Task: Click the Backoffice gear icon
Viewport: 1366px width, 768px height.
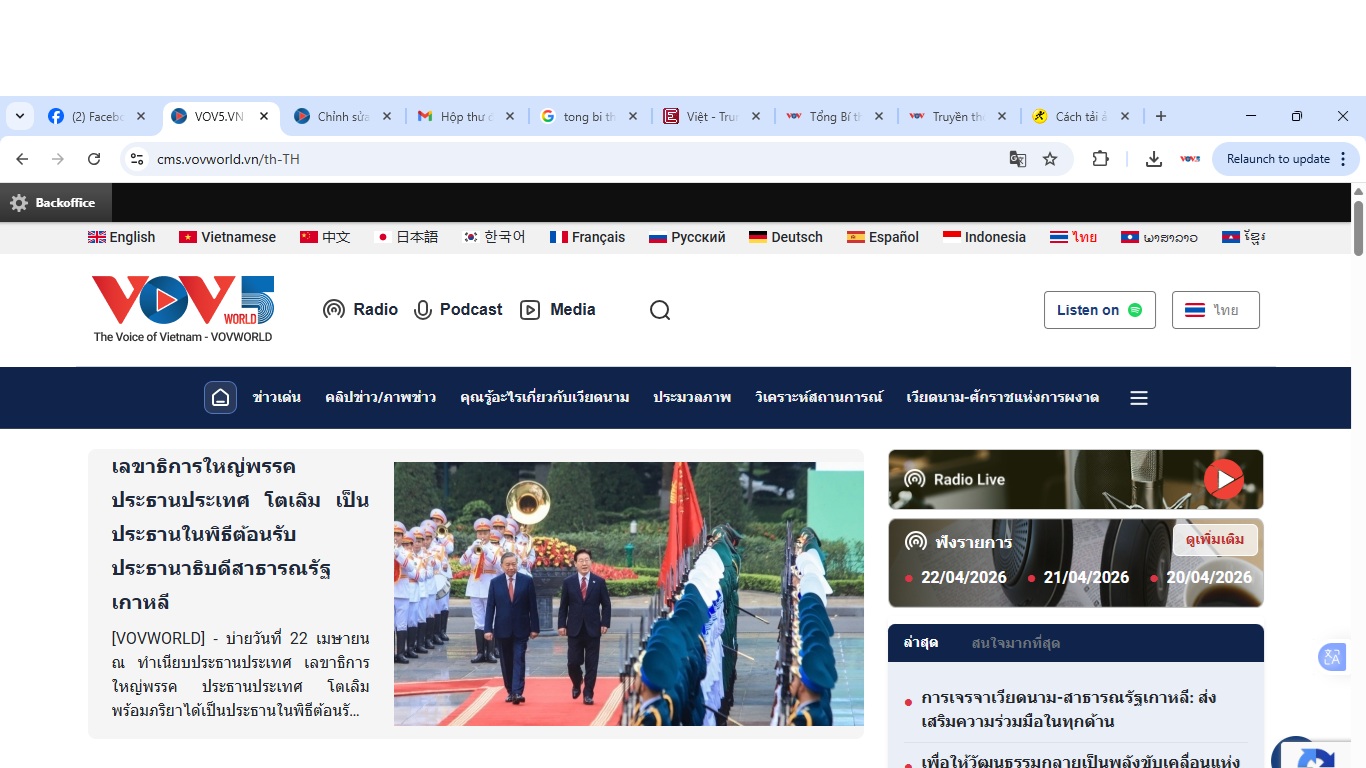Action: point(19,203)
